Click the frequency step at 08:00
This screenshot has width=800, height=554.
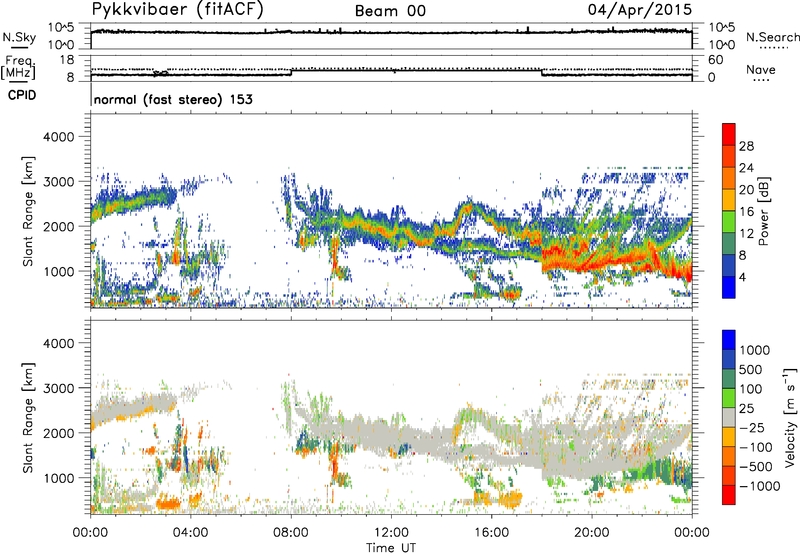[291, 72]
